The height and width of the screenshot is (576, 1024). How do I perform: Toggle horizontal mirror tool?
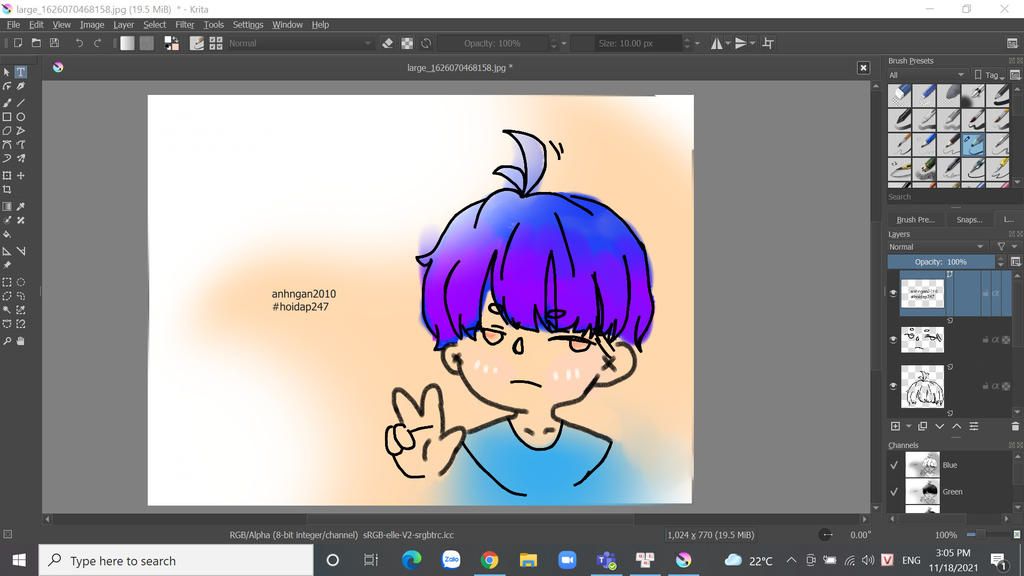pos(716,43)
